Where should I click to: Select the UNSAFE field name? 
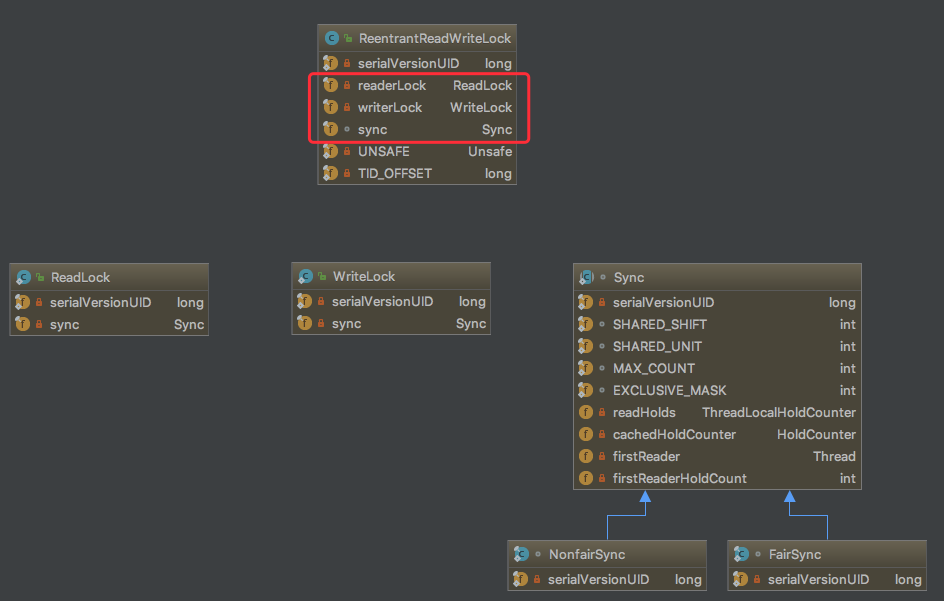tap(384, 151)
